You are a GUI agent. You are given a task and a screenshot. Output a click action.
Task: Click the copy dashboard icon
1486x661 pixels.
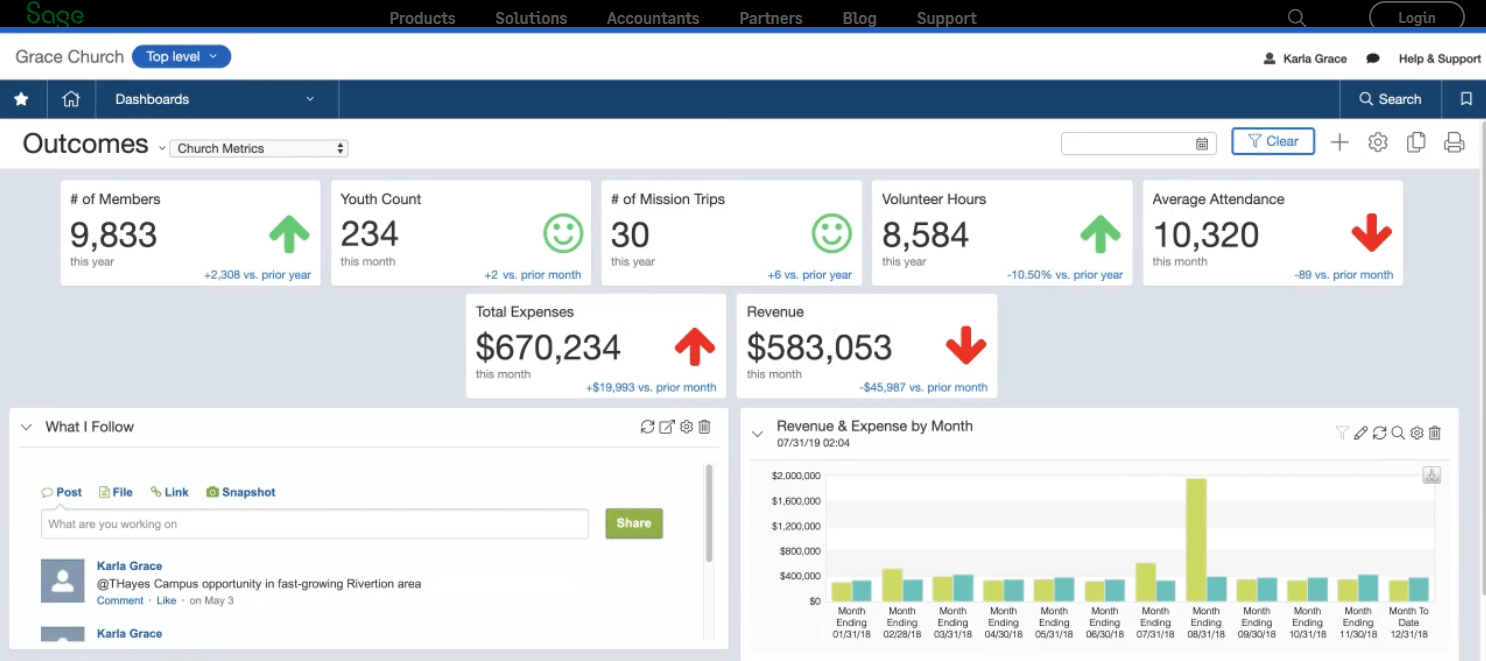[1416, 142]
